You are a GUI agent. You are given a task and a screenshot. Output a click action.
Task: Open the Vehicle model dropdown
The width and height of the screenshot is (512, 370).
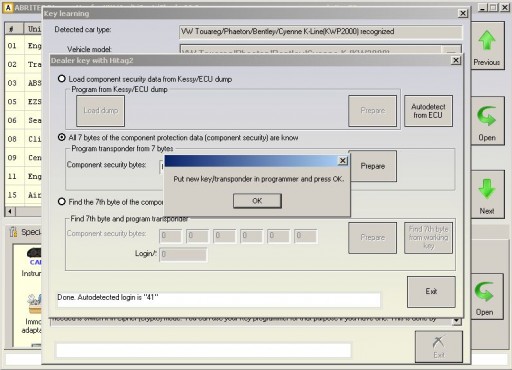[451, 50]
